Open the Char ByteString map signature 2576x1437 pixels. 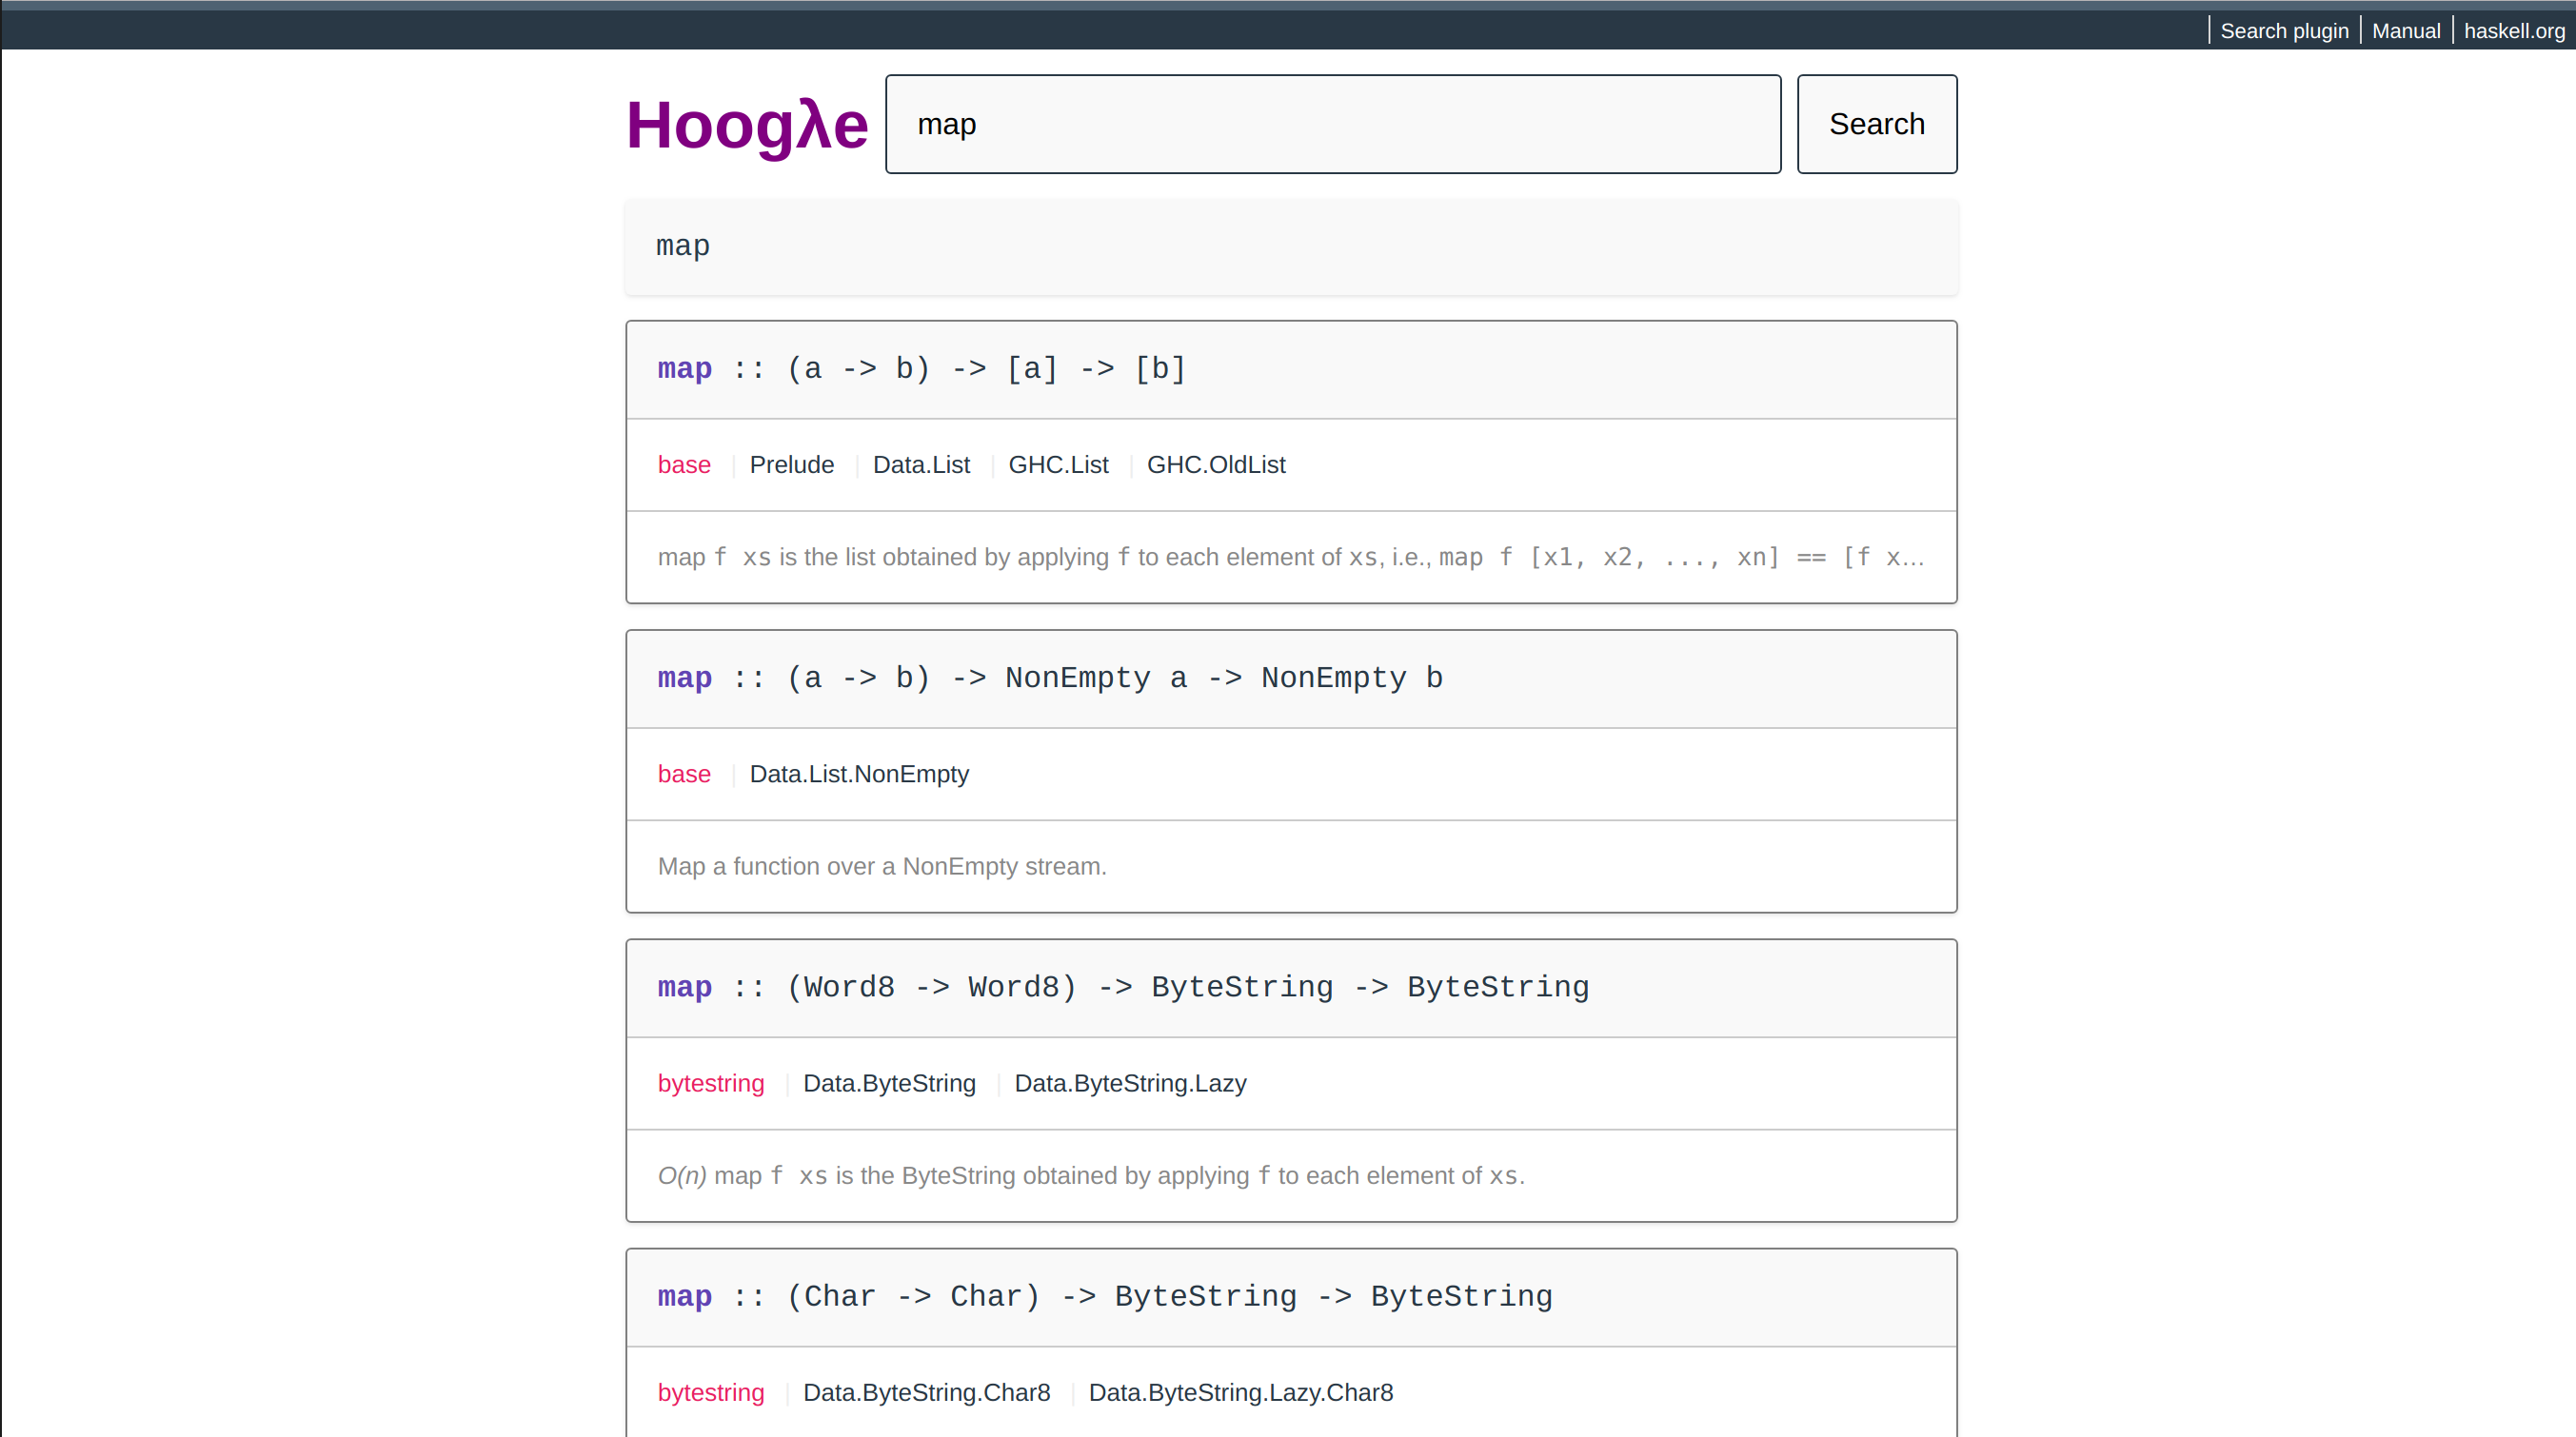1105,1296
